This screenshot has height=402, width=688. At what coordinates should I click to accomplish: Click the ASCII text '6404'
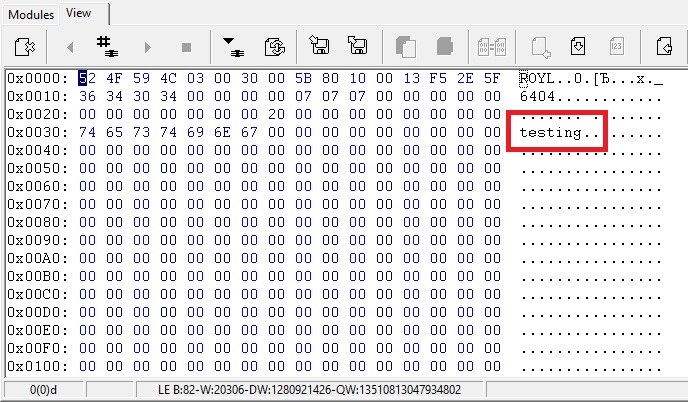(x=538, y=97)
